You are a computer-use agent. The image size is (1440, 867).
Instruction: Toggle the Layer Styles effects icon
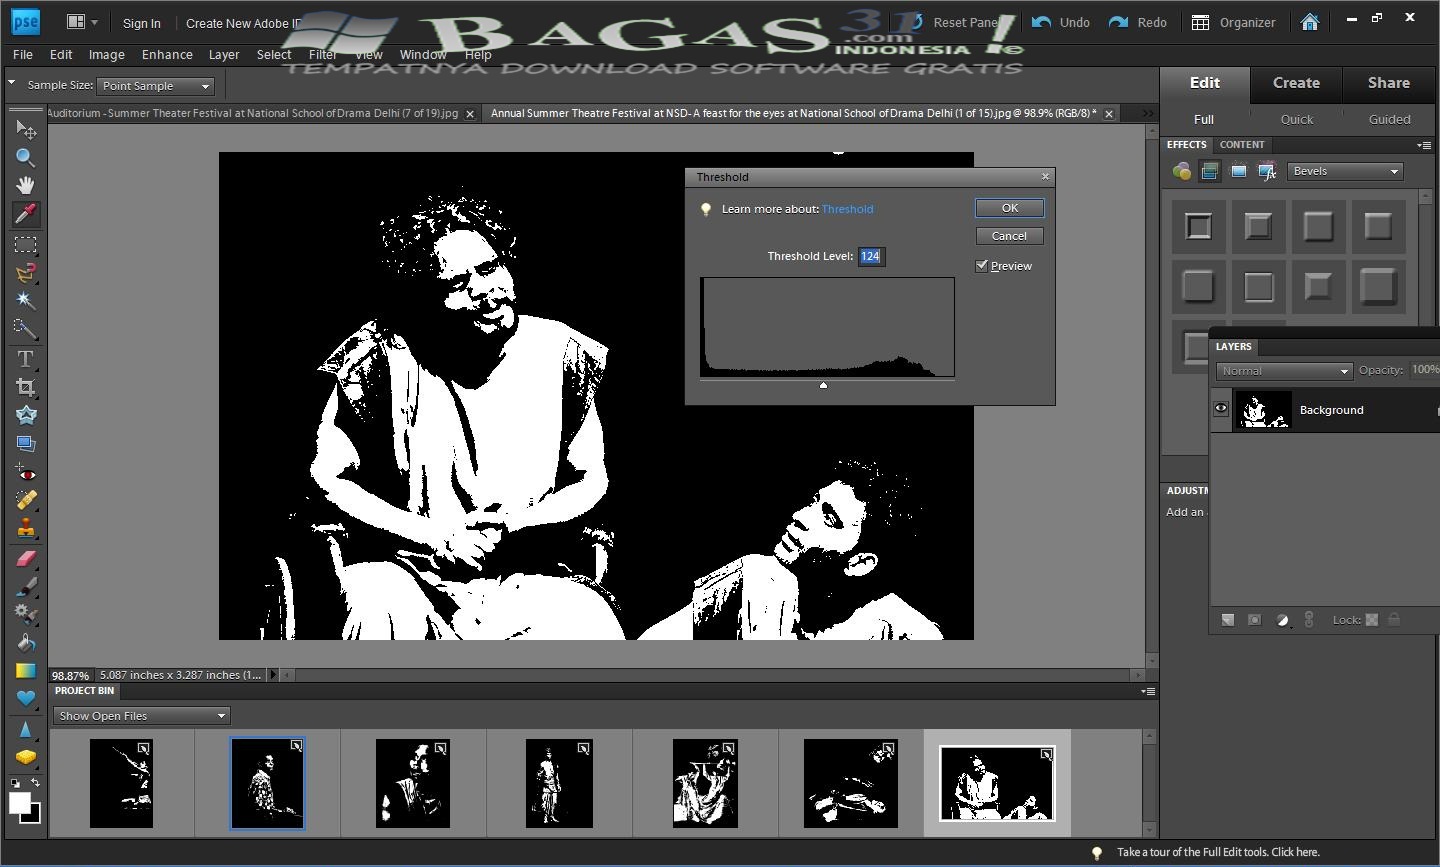(1209, 171)
